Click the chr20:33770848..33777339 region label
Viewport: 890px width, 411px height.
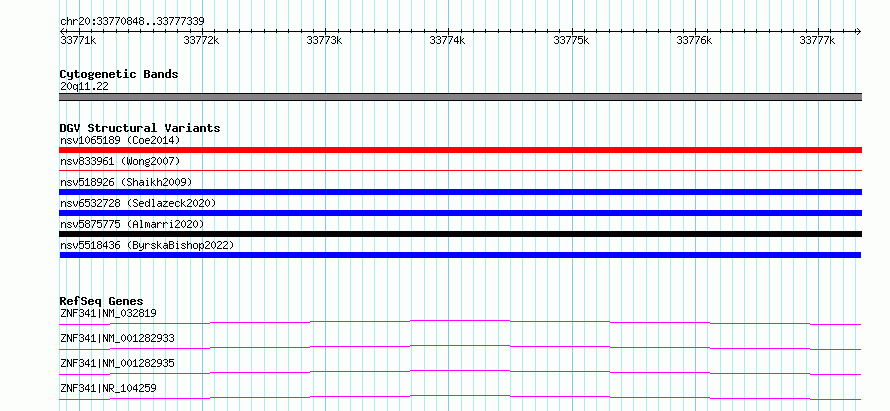tap(132, 22)
